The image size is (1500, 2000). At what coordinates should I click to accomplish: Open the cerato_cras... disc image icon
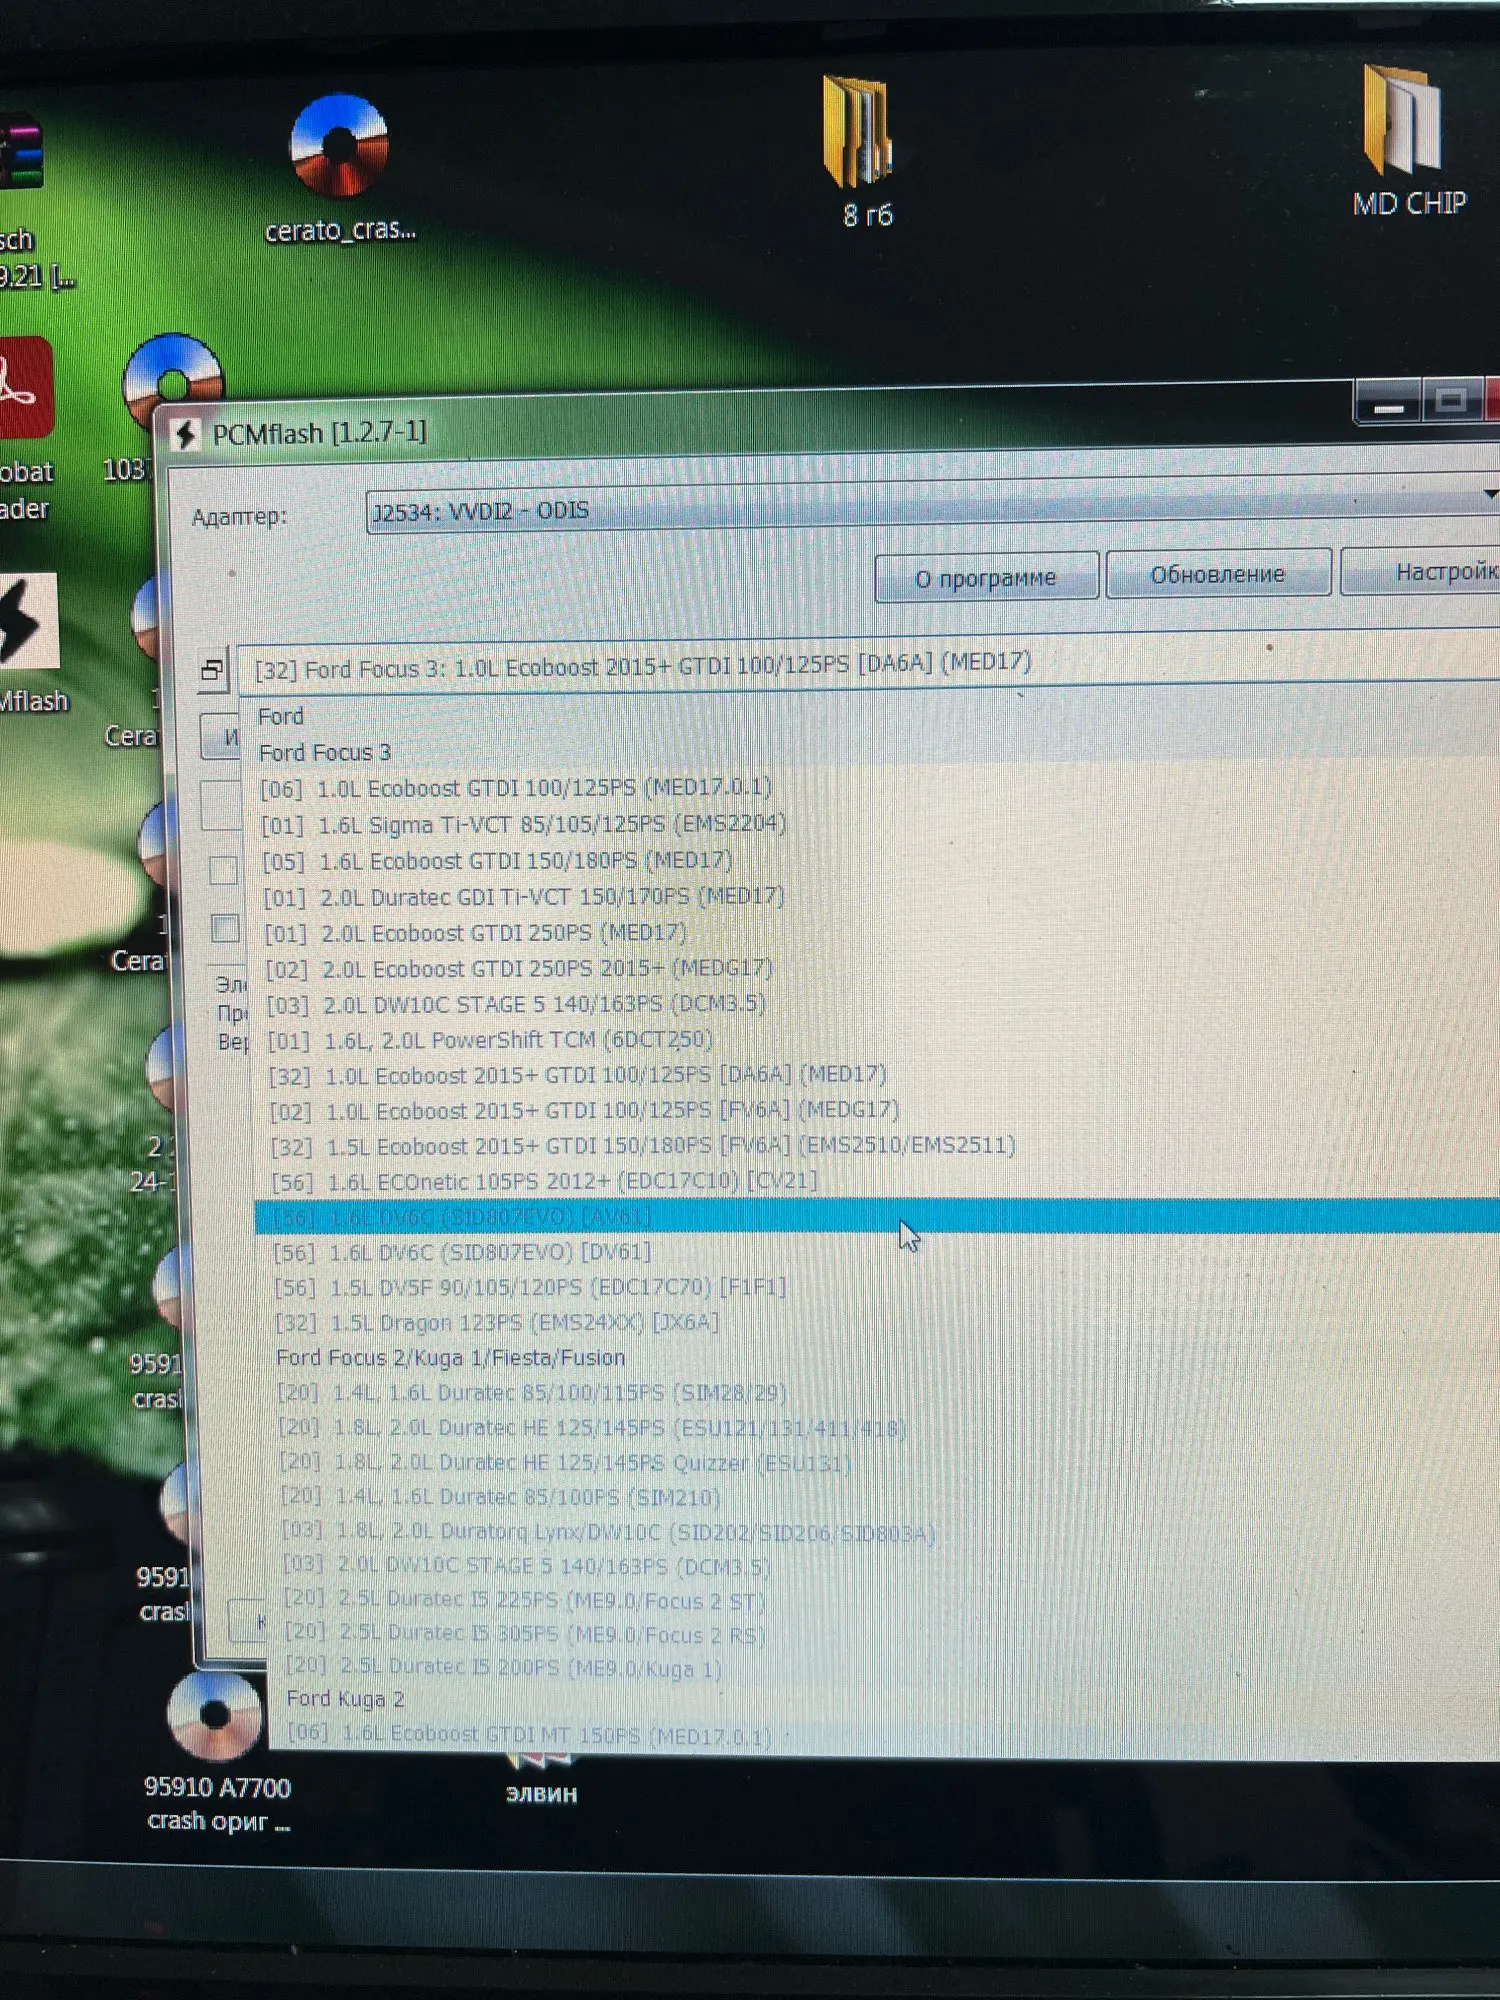[x=339, y=148]
